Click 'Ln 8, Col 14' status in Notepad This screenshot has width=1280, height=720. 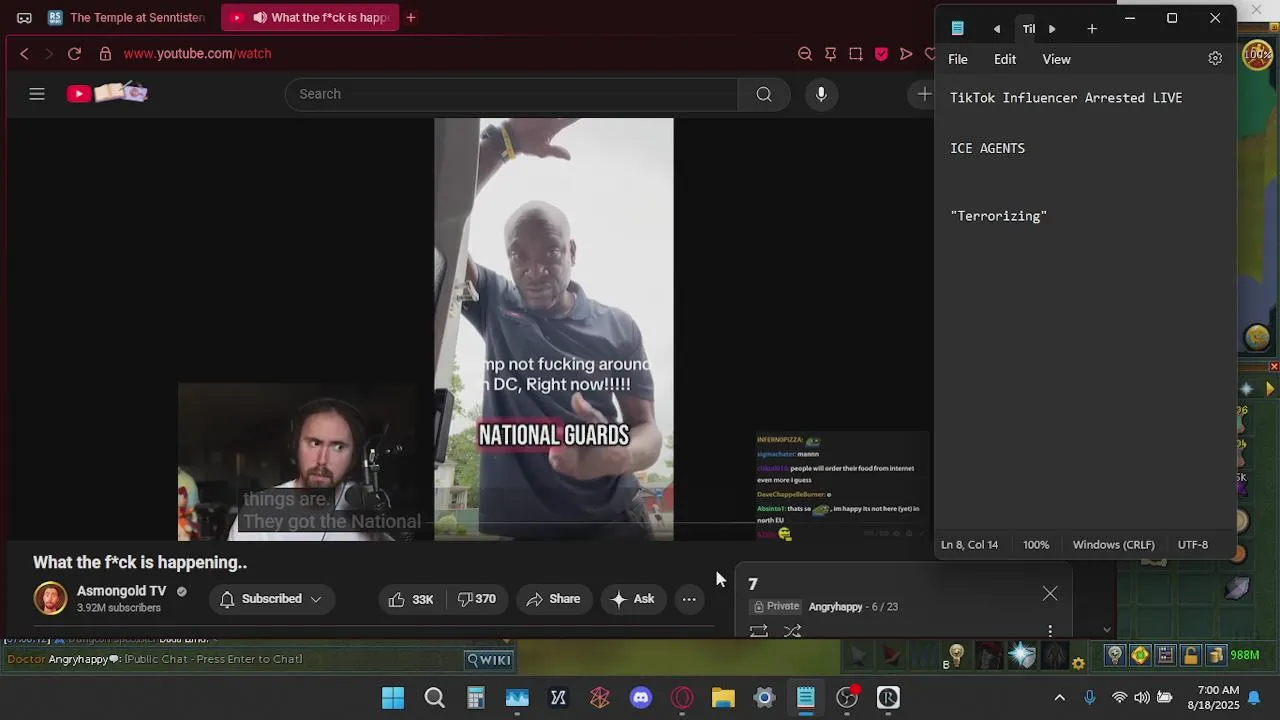click(x=969, y=545)
